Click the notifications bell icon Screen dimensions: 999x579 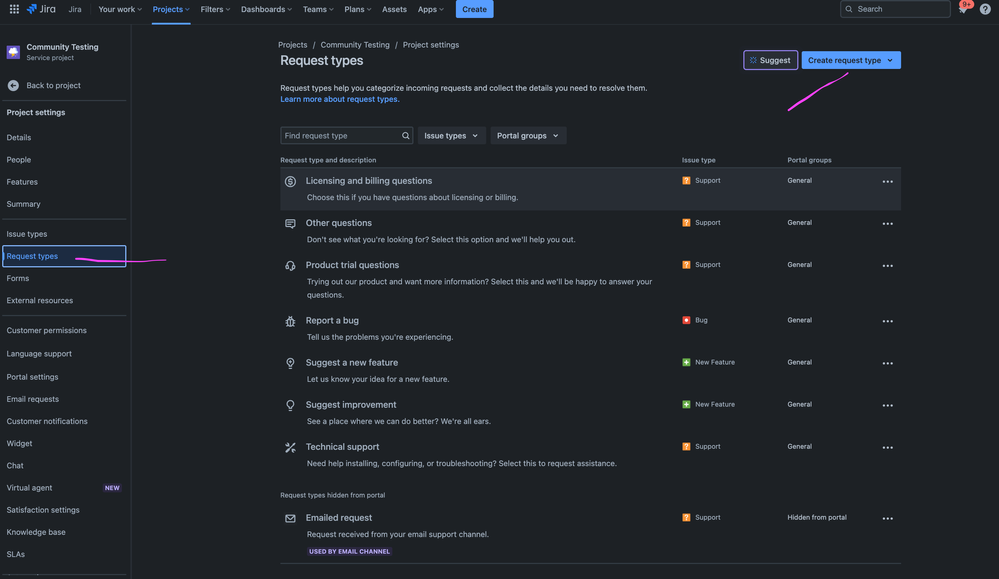[x=960, y=6]
